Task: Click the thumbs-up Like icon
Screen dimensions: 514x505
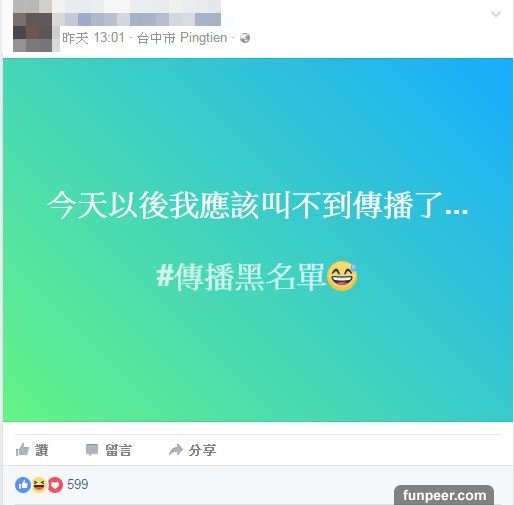Action: [22, 450]
